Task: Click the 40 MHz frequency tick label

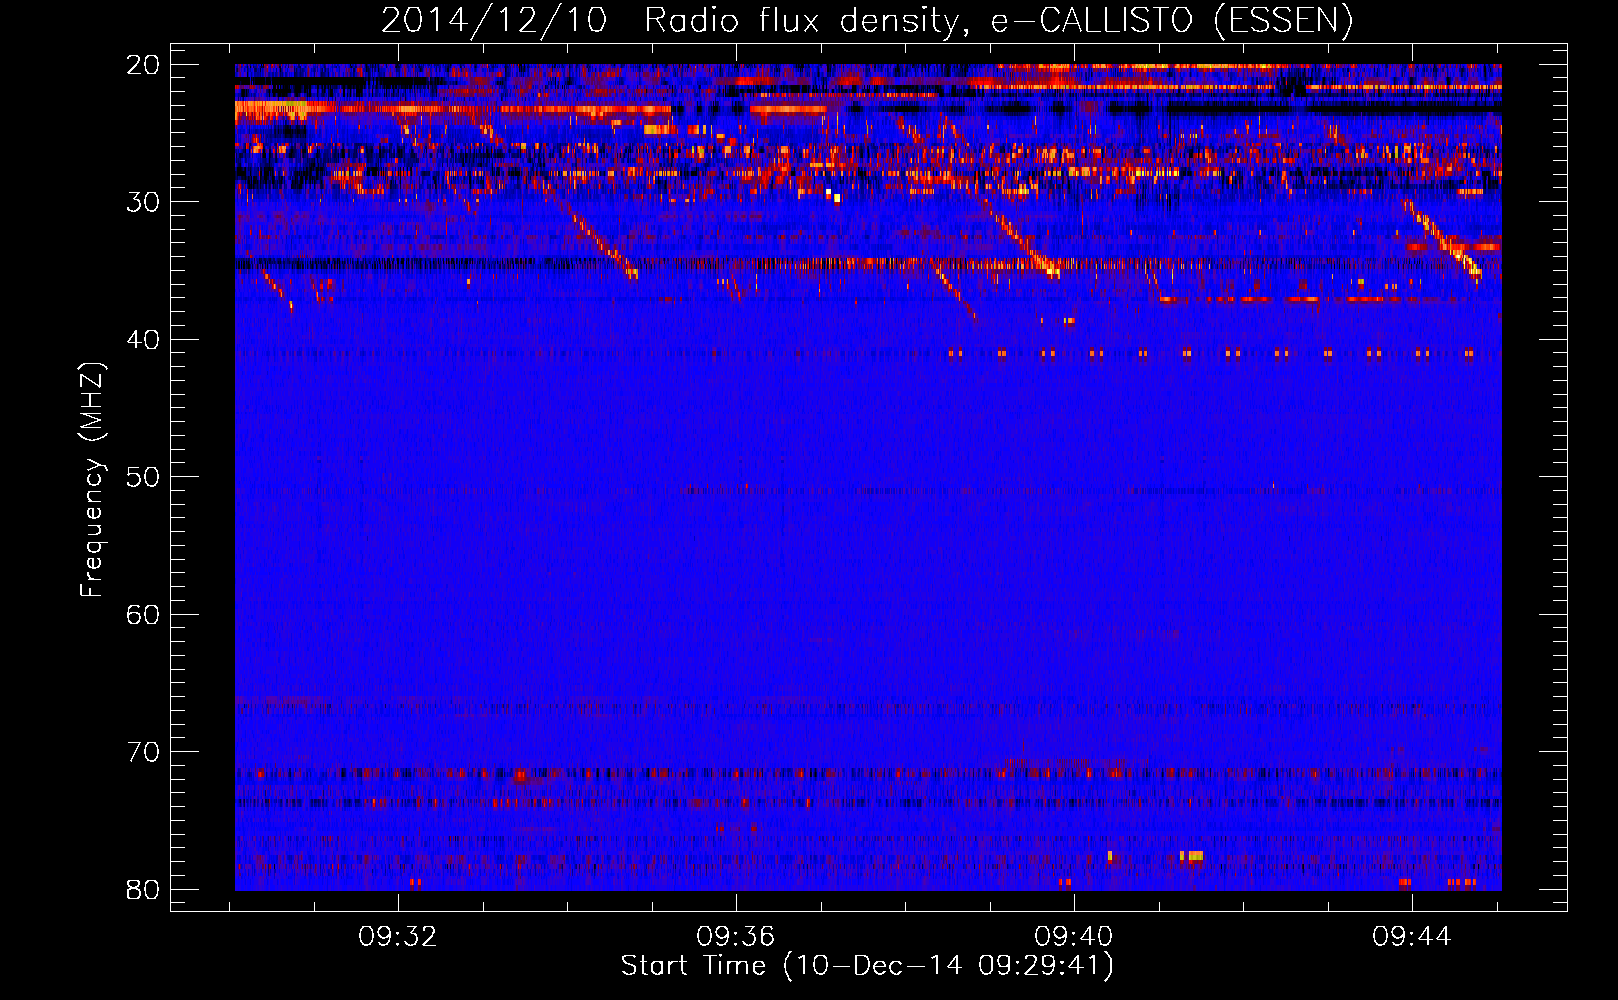Action: click(x=144, y=340)
